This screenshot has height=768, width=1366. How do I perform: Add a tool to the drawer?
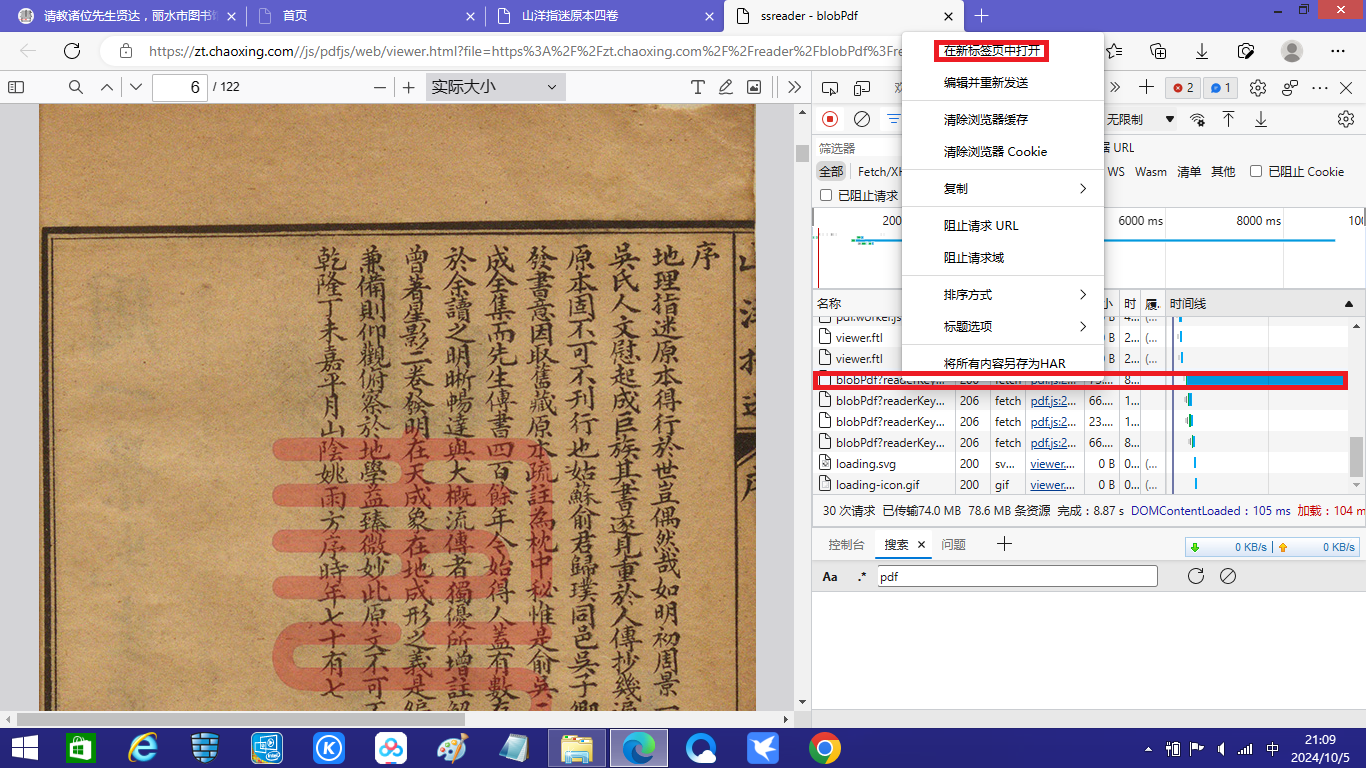1005,544
